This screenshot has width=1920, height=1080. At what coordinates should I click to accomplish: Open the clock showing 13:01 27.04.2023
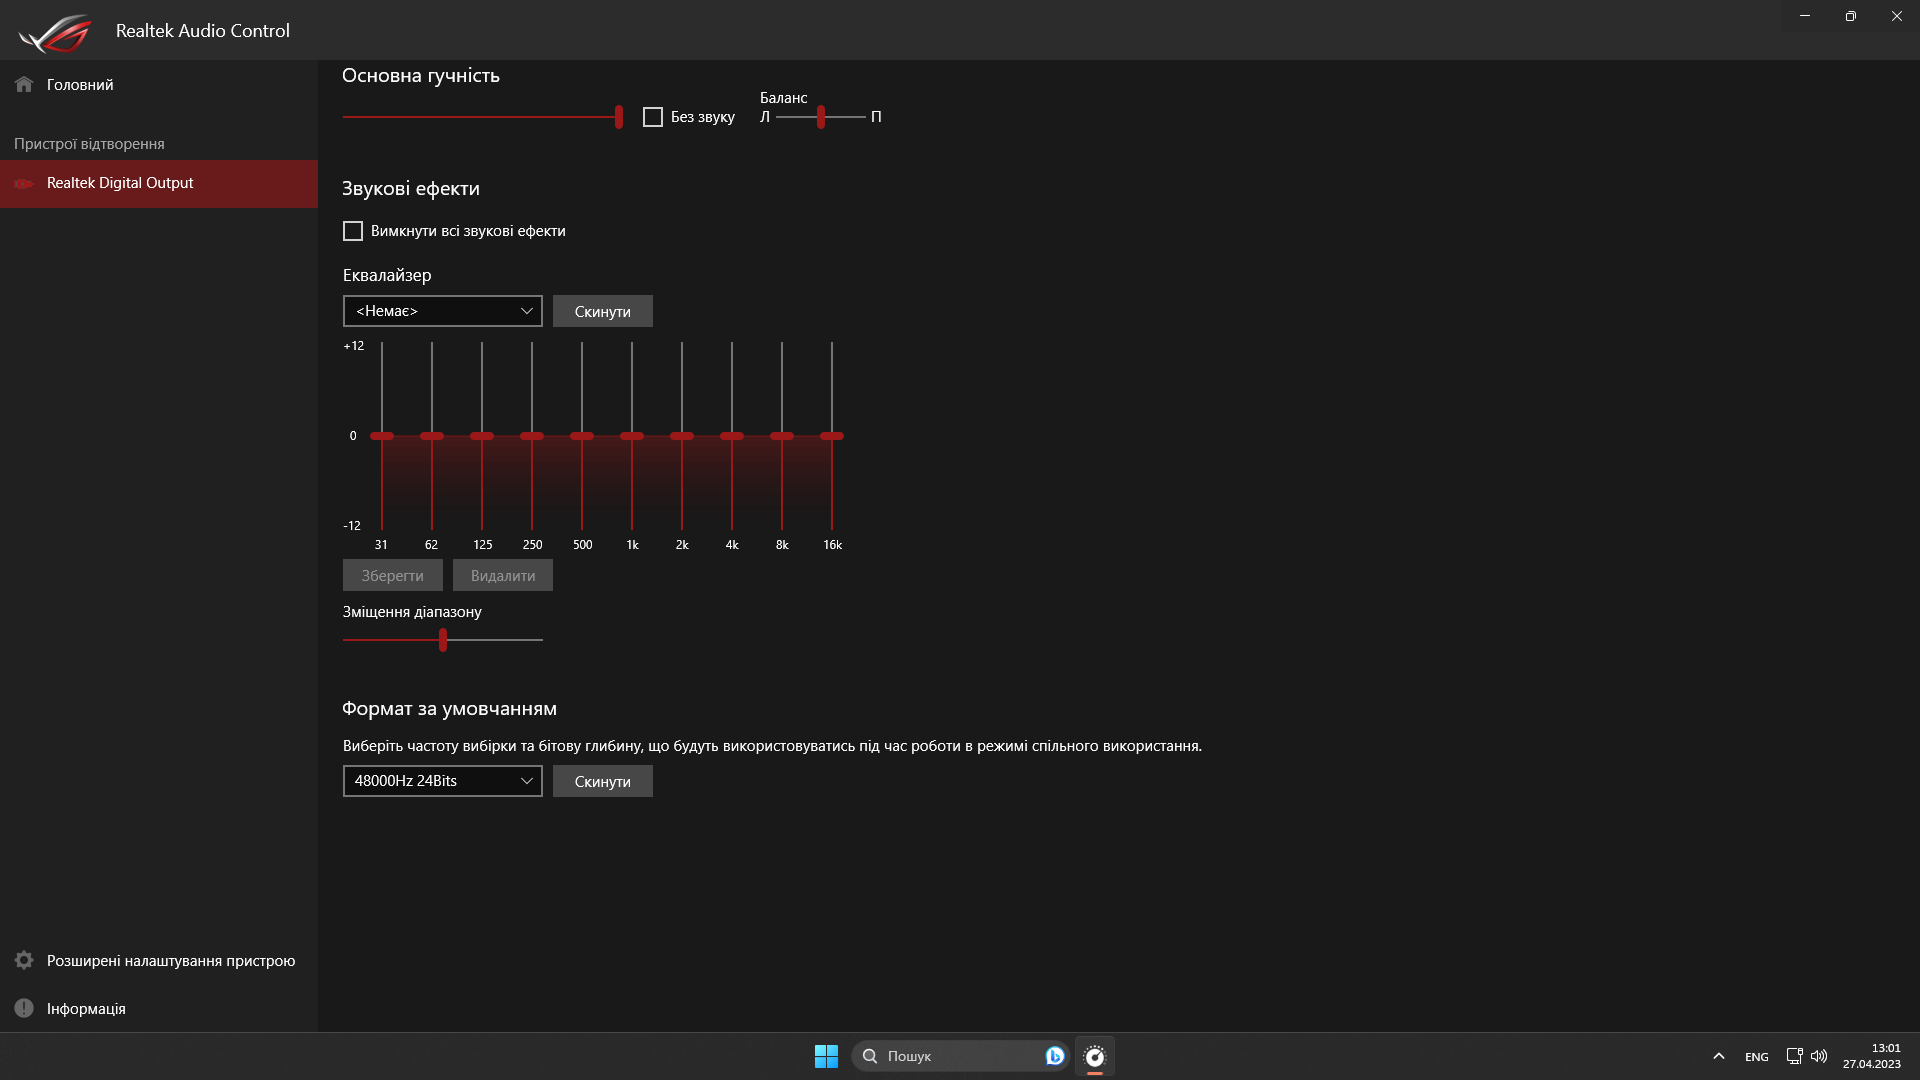[1872, 1056]
